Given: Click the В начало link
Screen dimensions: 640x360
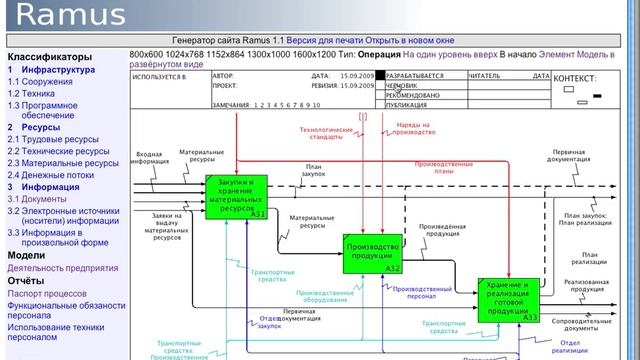Looking at the screenshot, I should [518, 54].
